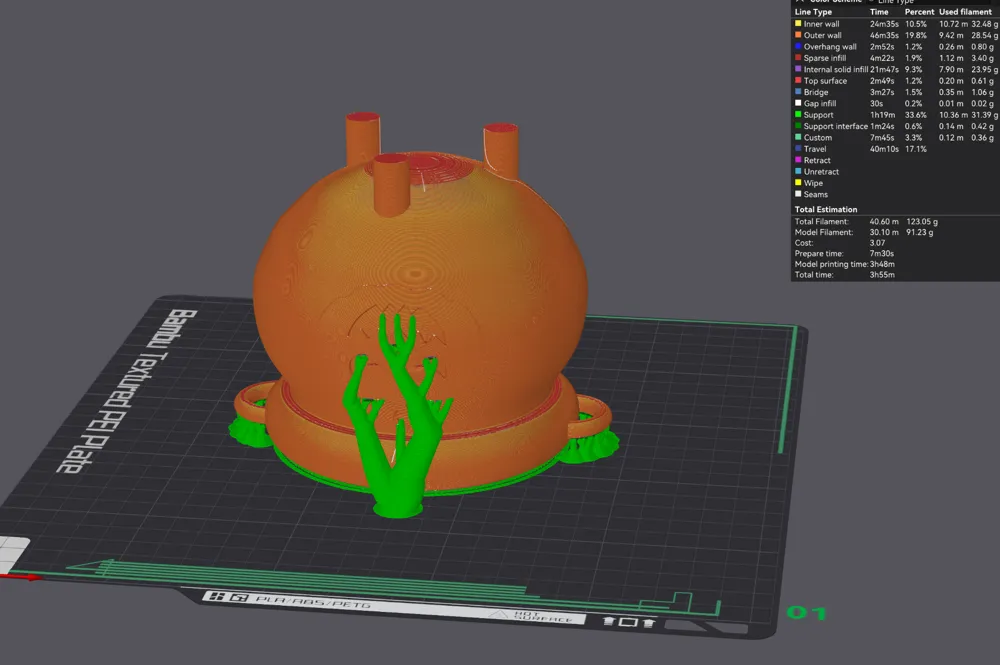Click the "Line Type" column header

coord(813,12)
